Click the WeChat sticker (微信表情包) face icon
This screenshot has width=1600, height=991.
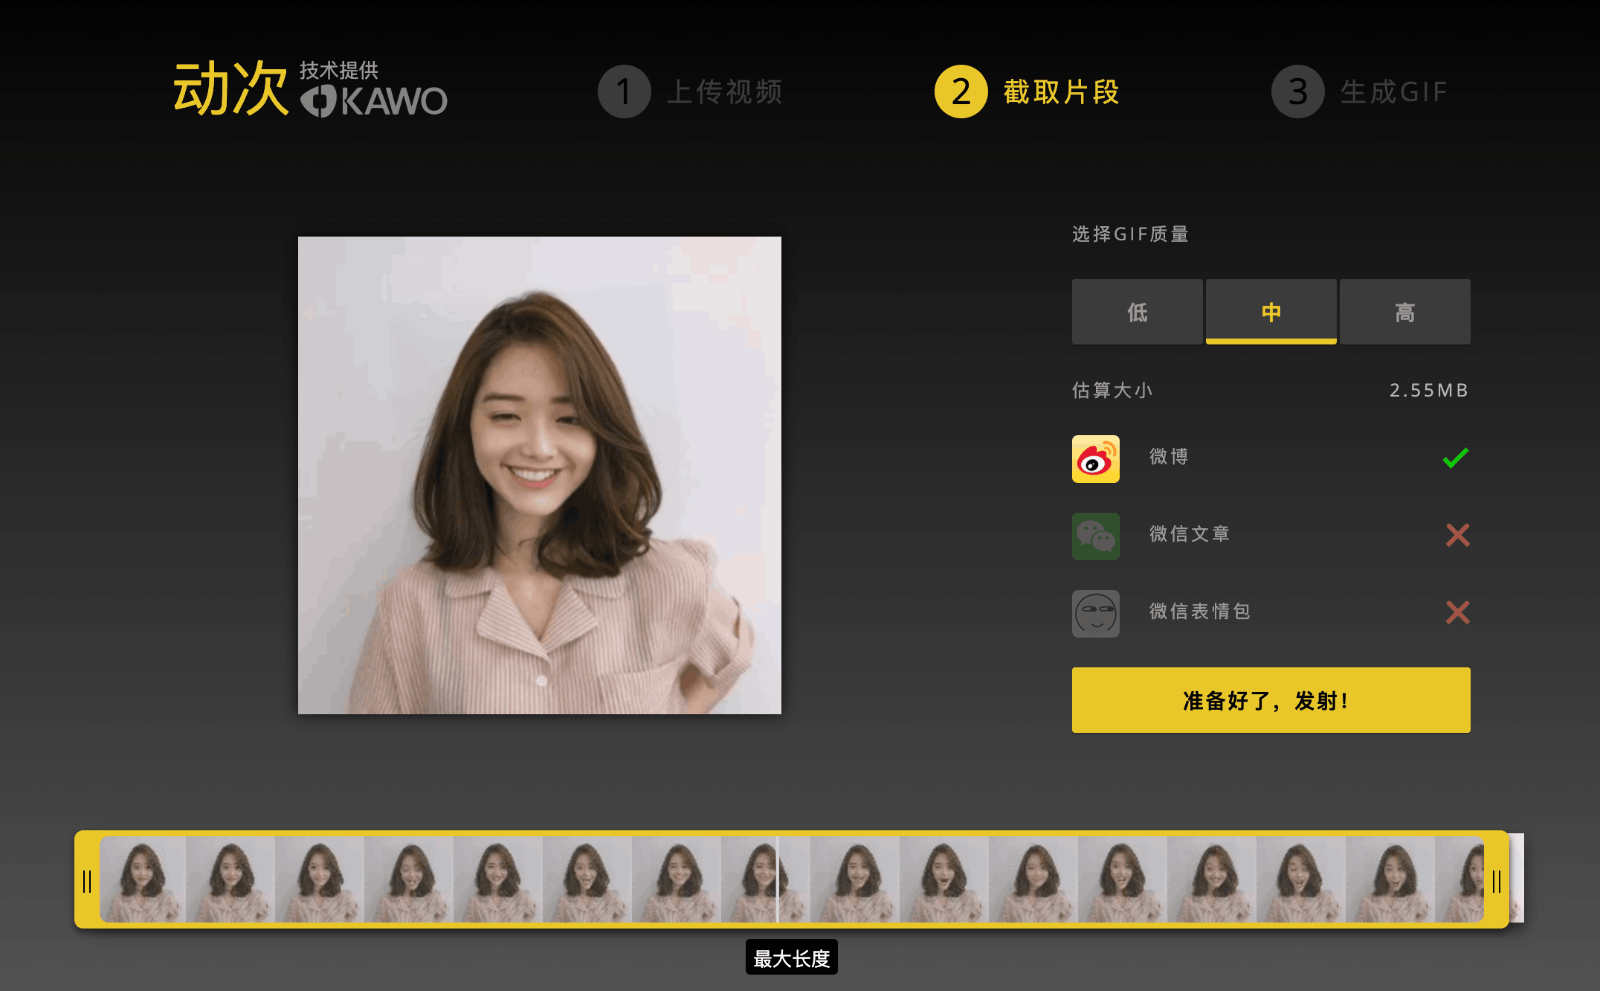[1095, 613]
